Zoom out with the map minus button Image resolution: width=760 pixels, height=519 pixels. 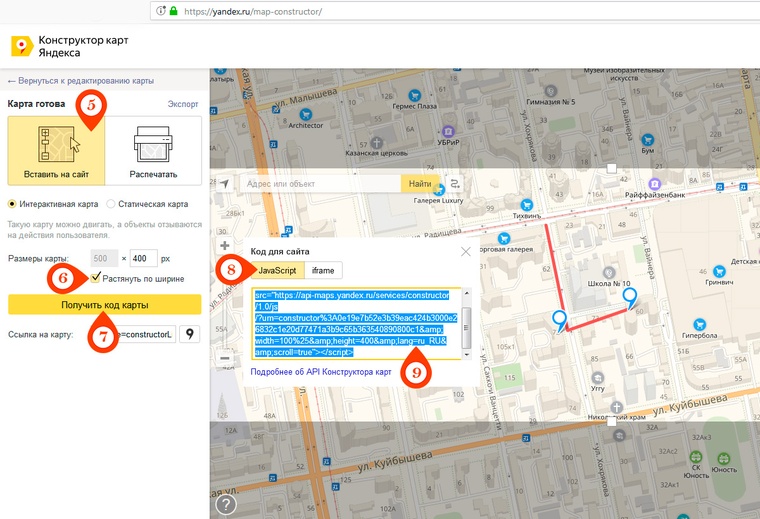click(224, 357)
